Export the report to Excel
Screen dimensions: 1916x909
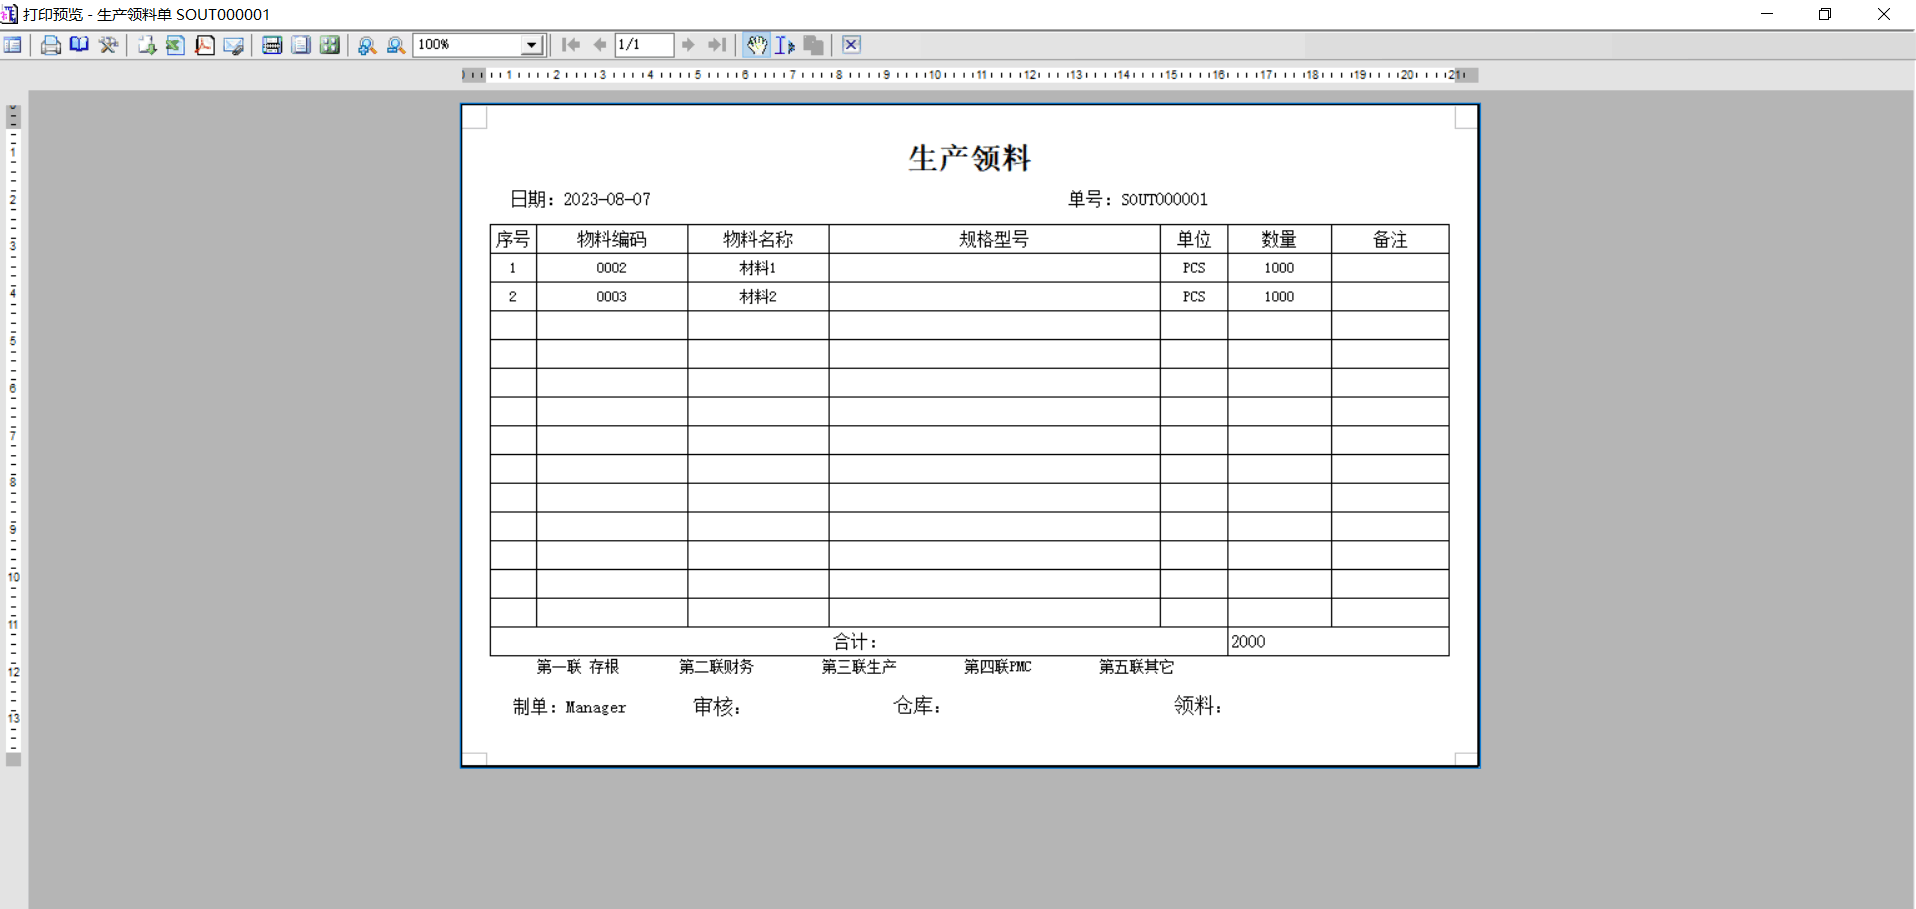pos(175,45)
